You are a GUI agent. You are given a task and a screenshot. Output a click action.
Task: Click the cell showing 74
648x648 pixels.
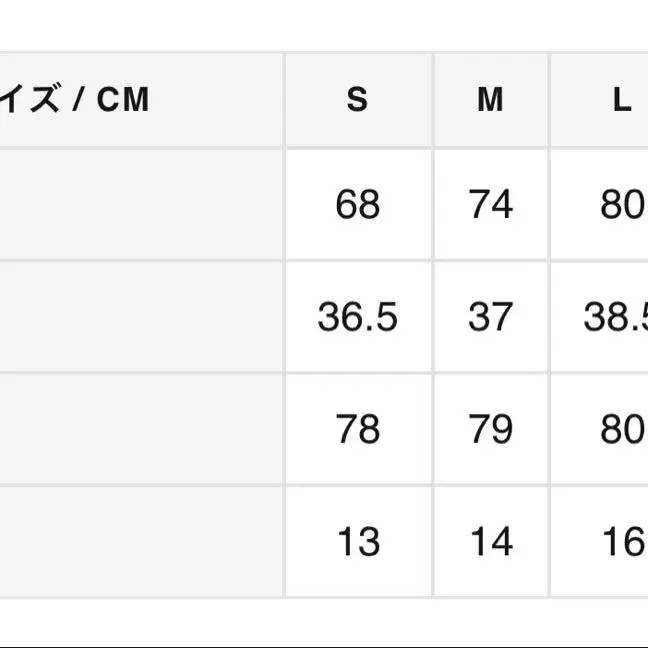click(x=490, y=205)
